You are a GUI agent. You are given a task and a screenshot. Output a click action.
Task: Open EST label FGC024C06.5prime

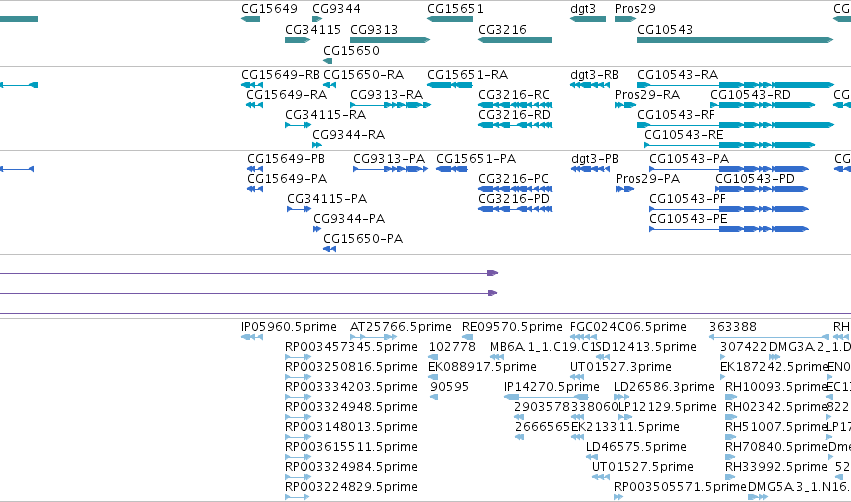click(x=628, y=327)
